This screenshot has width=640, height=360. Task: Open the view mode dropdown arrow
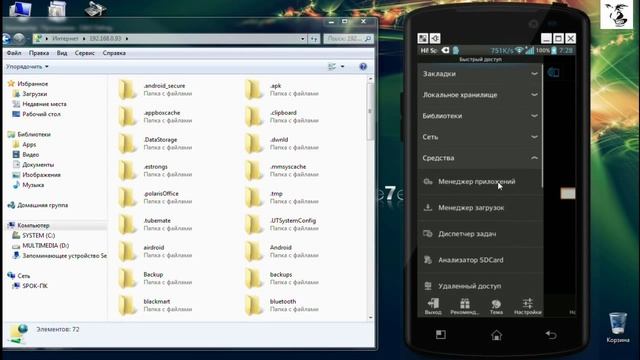click(x=342, y=67)
